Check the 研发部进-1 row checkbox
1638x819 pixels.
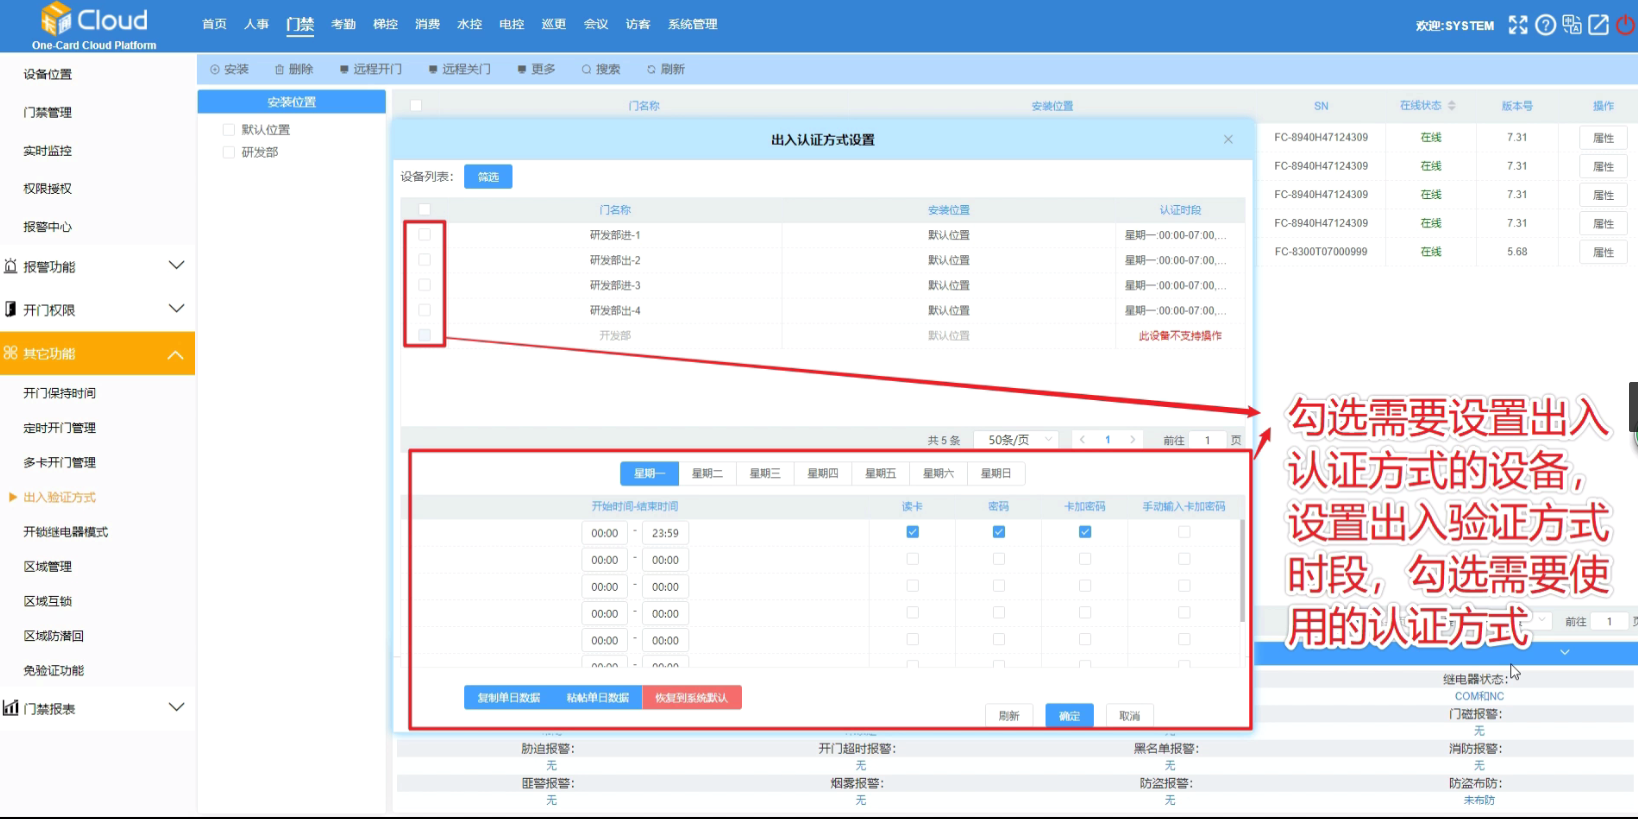coord(424,234)
